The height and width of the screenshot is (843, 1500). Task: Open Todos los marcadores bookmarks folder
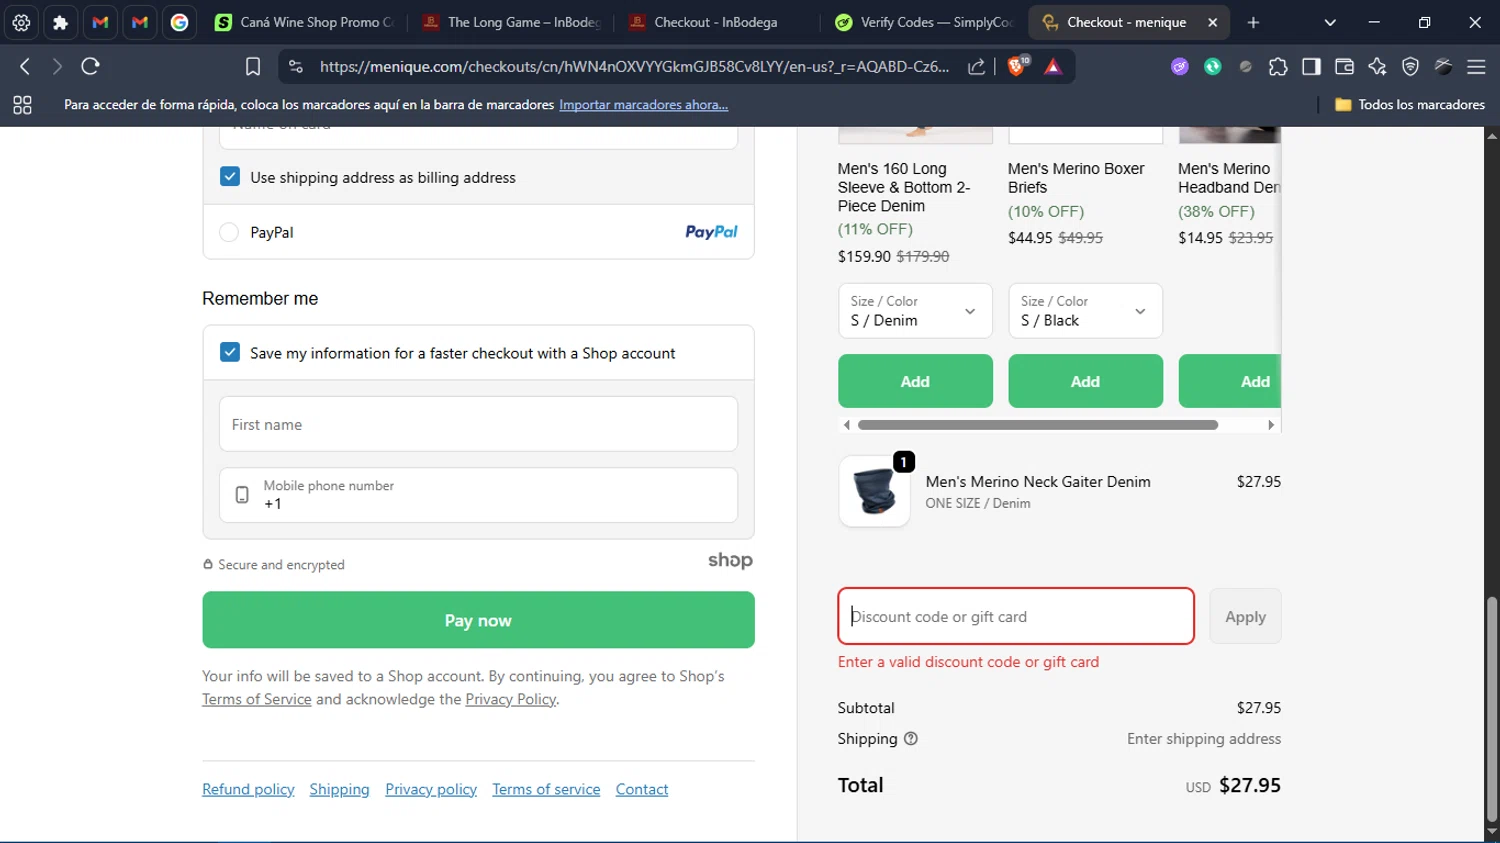1410,104
